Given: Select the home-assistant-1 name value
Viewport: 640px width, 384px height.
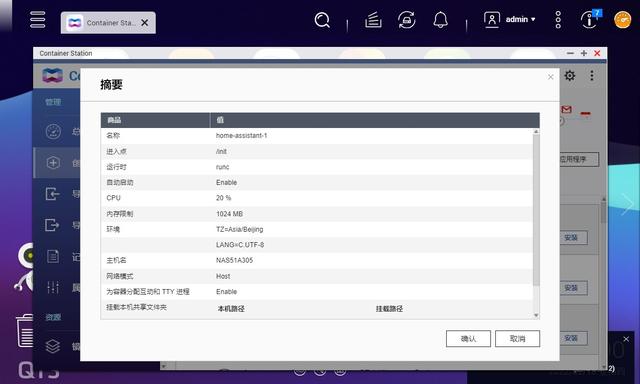Looking at the screenshot, I should pos(242,135).
